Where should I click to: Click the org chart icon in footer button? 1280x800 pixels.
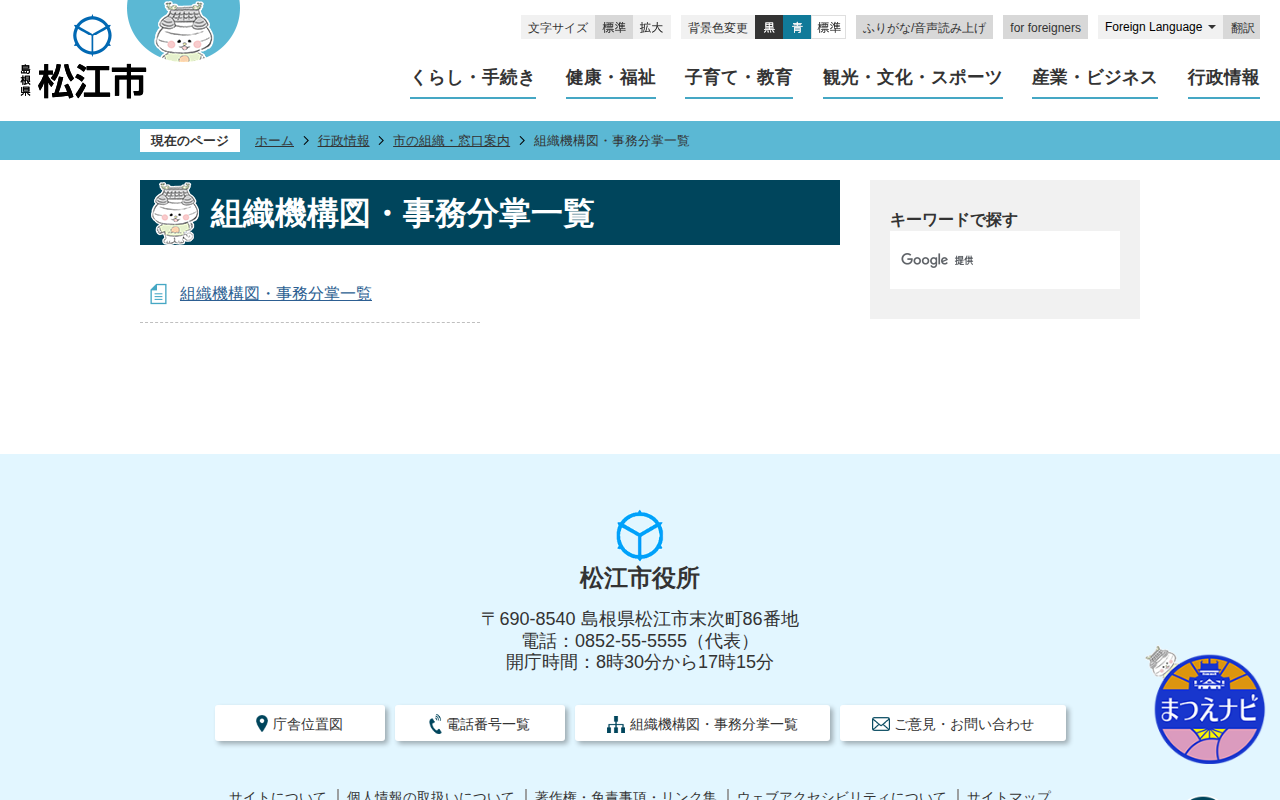[x=616, y=724]
